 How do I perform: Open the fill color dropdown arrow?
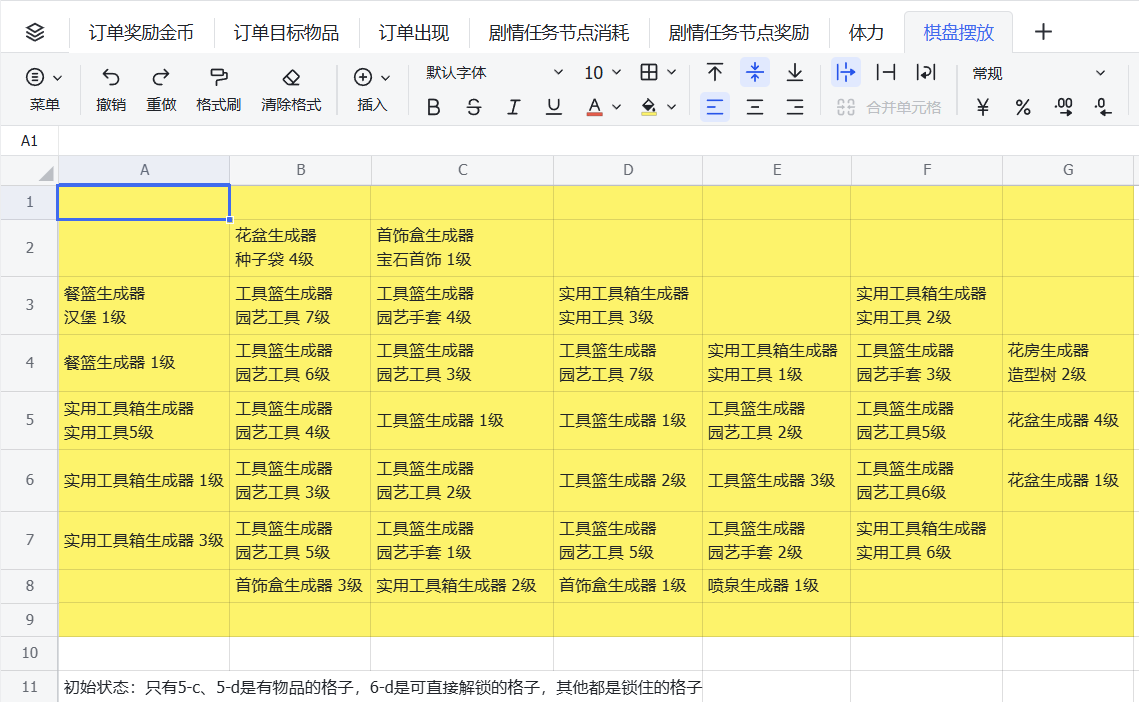pos(672,108)
